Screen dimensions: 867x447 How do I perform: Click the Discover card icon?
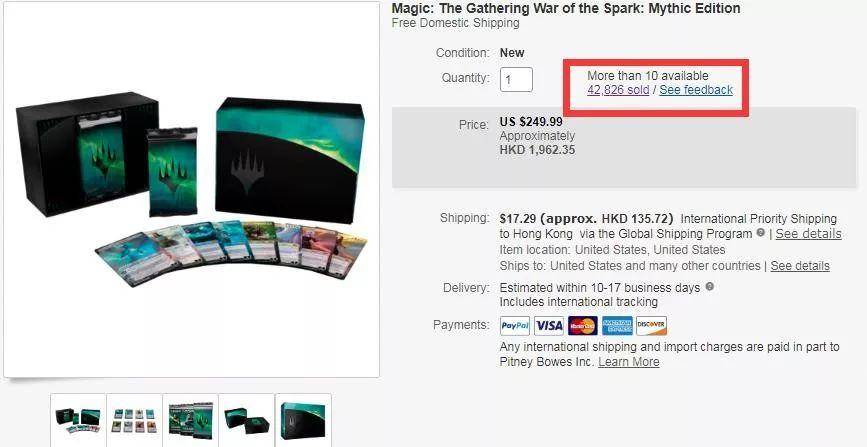[651, 326]
